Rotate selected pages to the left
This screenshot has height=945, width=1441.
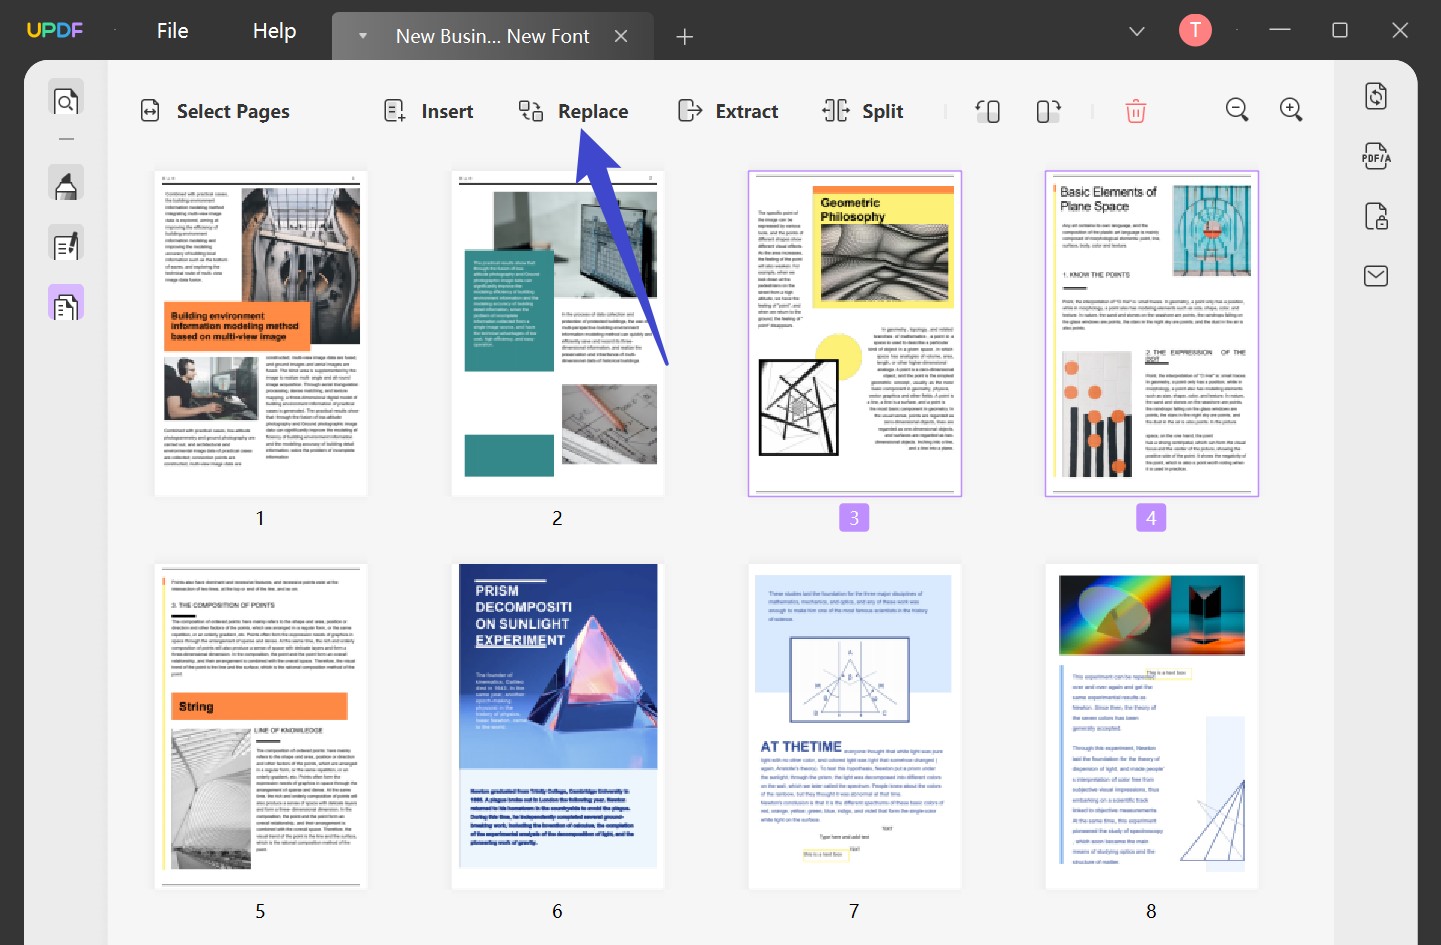988,111
